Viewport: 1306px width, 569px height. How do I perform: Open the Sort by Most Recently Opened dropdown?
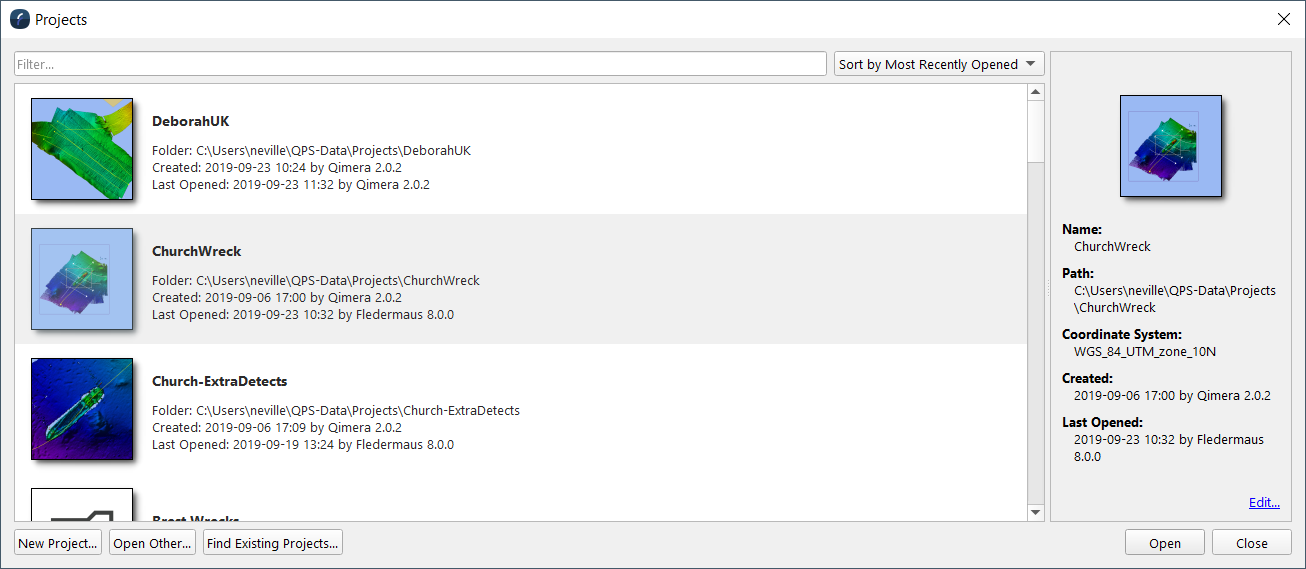point(939,64)
